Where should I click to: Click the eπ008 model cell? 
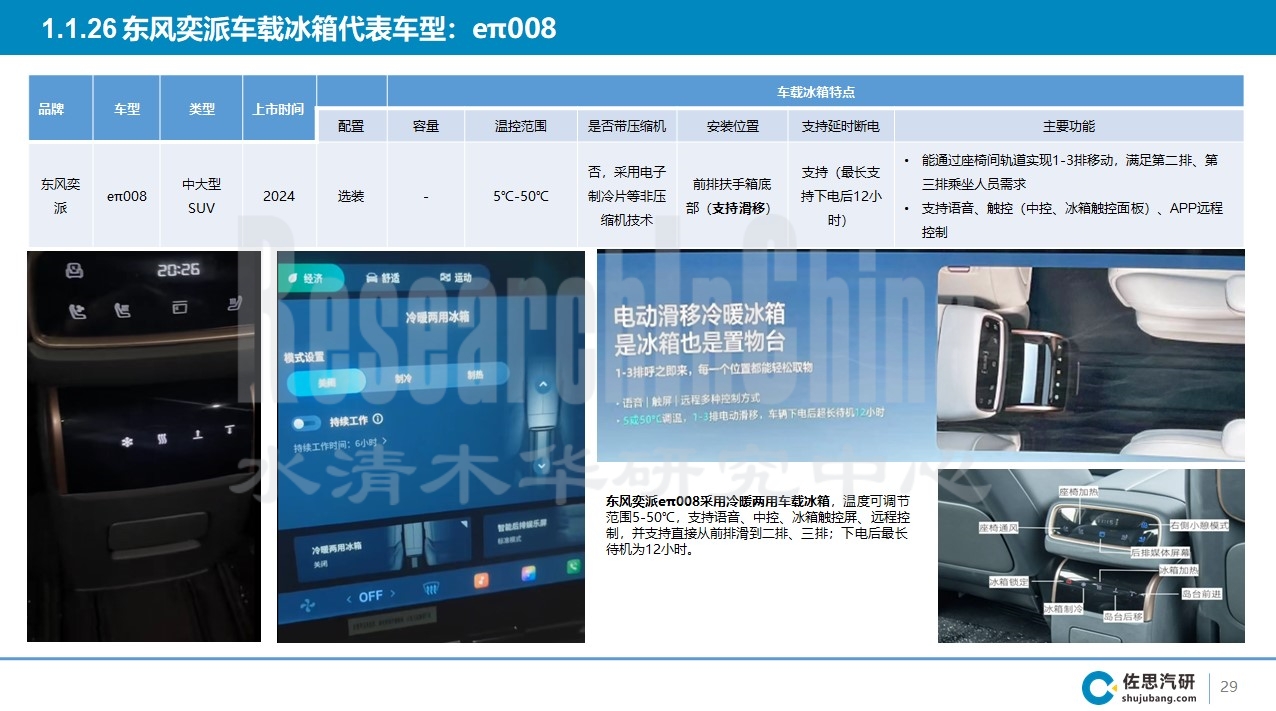[126, 196]
